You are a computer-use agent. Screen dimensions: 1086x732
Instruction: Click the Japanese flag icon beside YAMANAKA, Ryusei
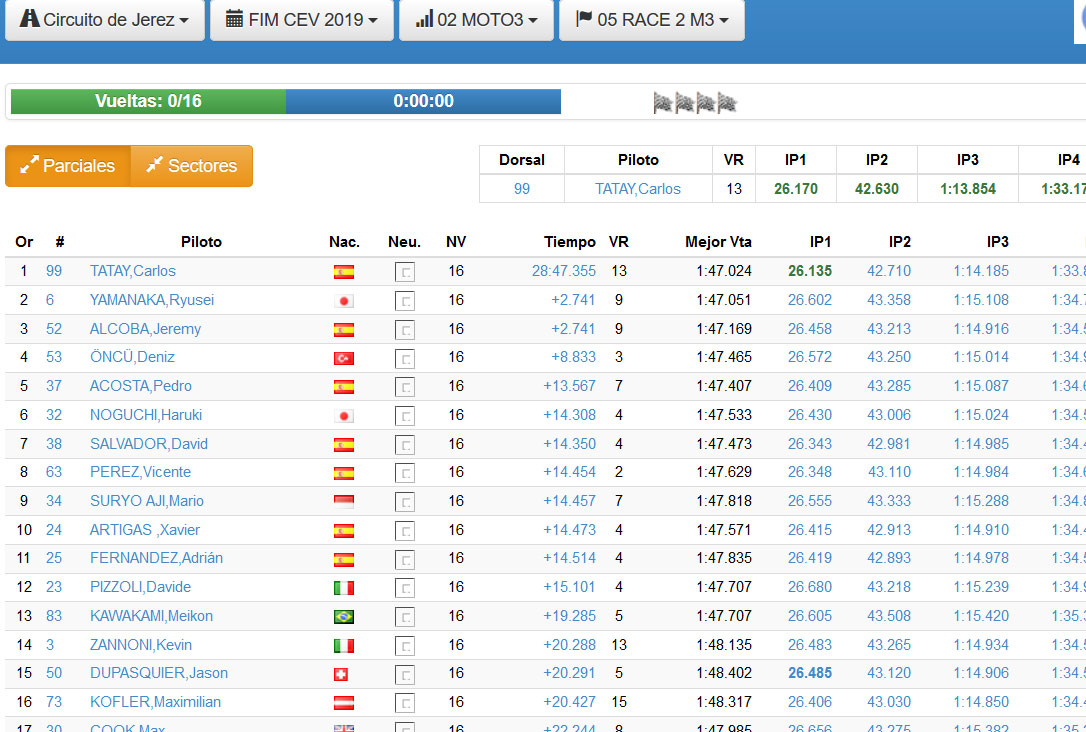point(343,301)
